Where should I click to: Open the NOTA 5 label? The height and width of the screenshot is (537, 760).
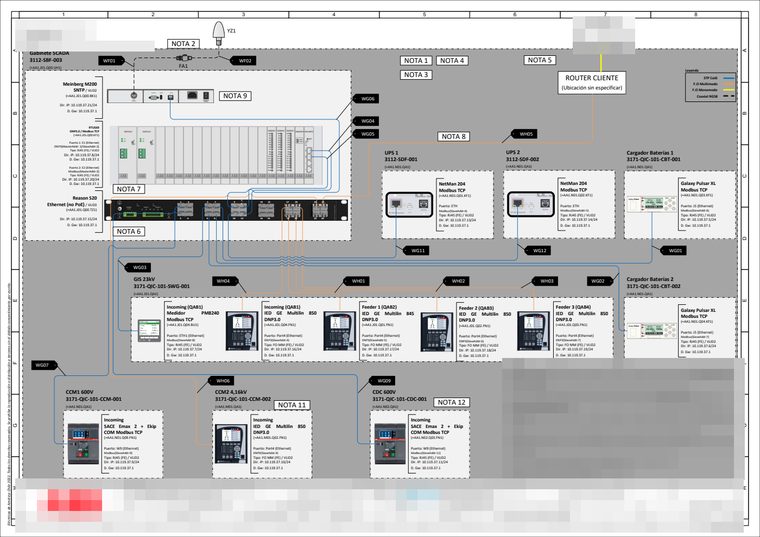click(x=539, y=60)
